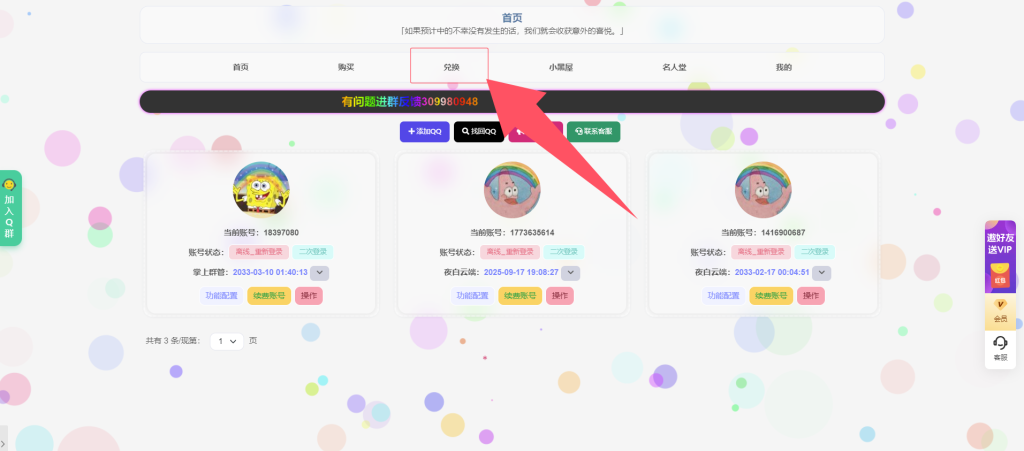Click the pink 操作 button for account 1773635614

pos(560,296)
